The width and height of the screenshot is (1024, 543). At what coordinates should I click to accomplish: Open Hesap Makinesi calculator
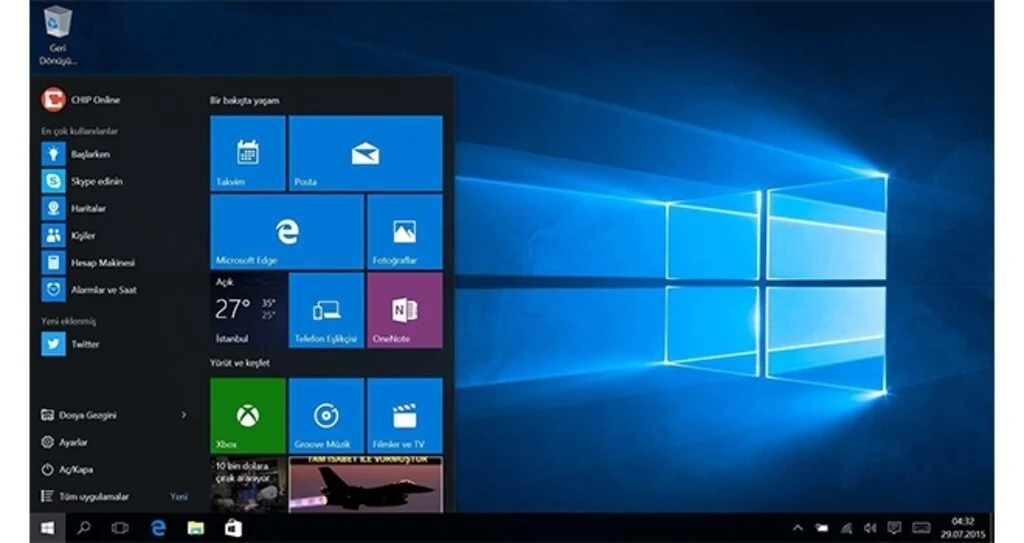coord(88,263)
